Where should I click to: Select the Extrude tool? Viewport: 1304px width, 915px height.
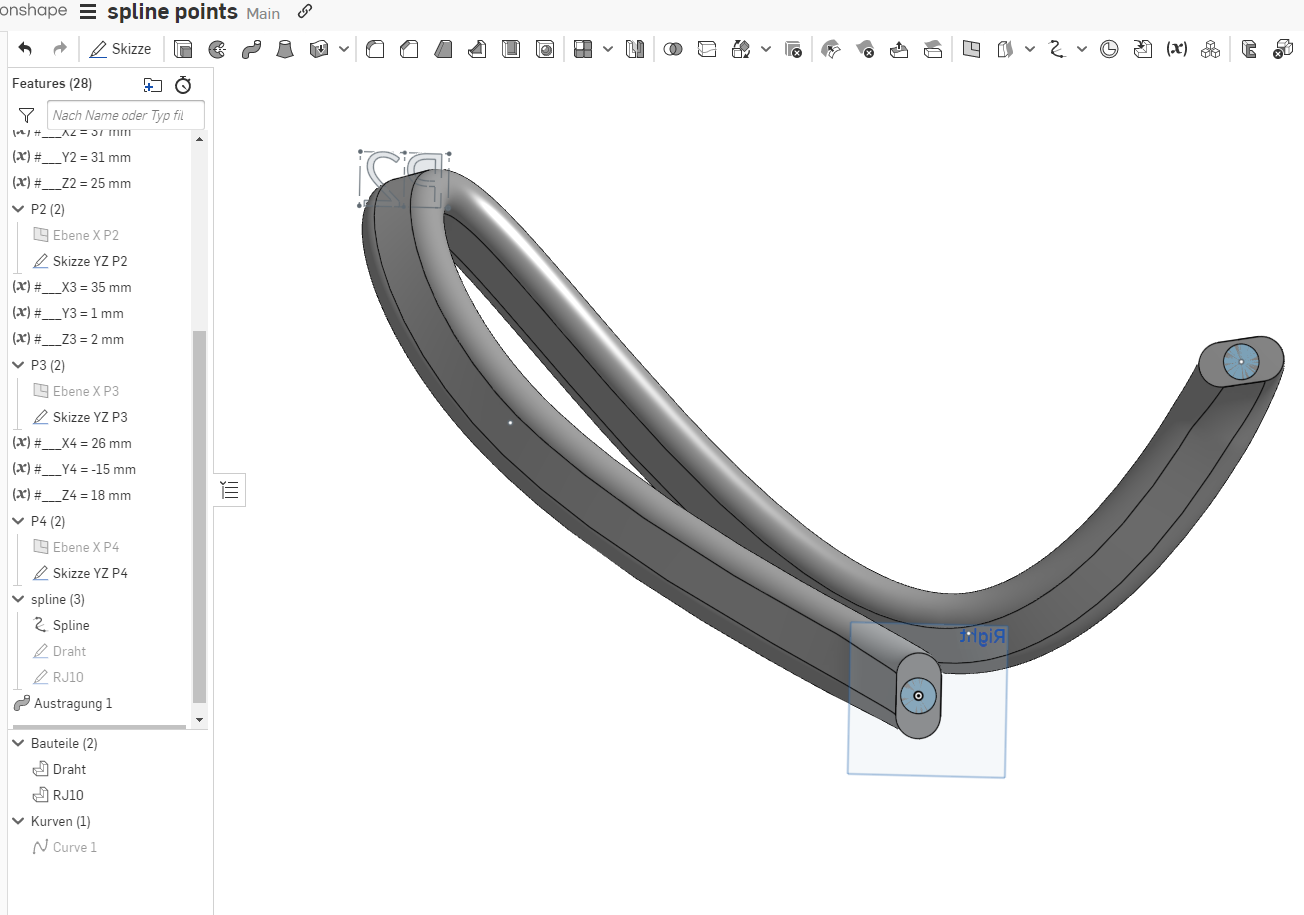pyautogui.click(x=183, y=49)
